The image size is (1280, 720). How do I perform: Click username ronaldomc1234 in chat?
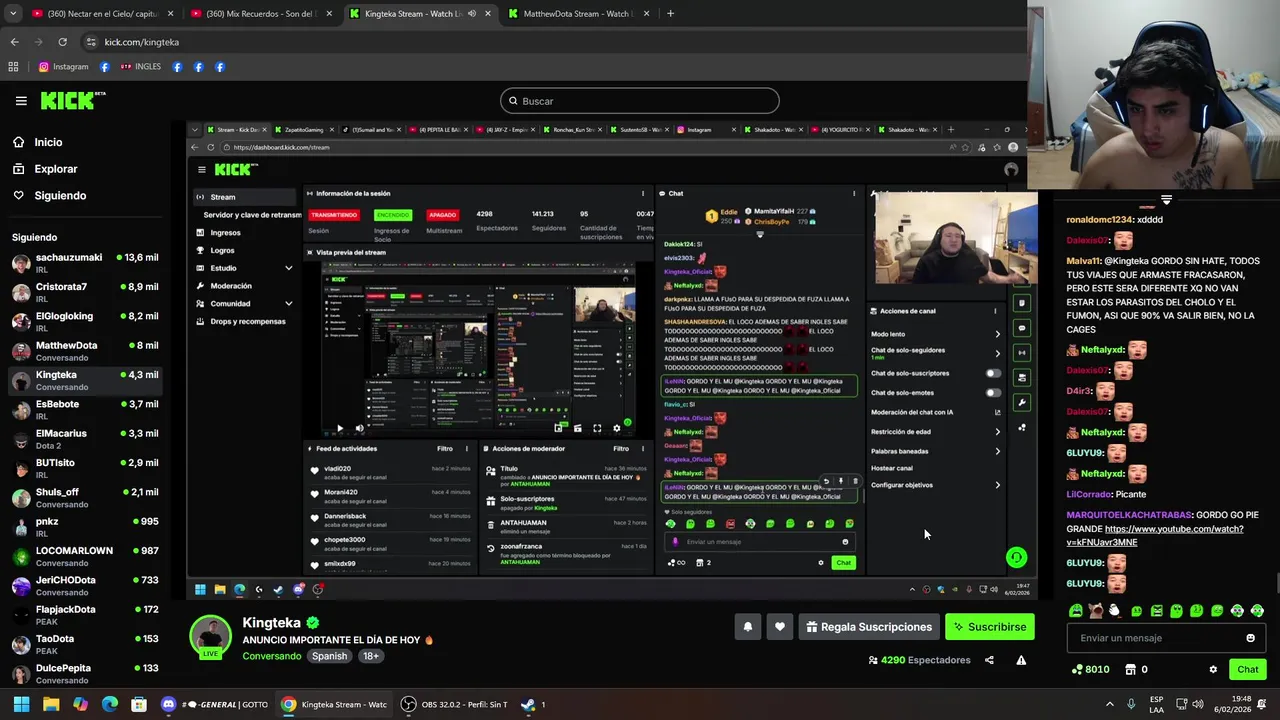[x=1100, y=219]
